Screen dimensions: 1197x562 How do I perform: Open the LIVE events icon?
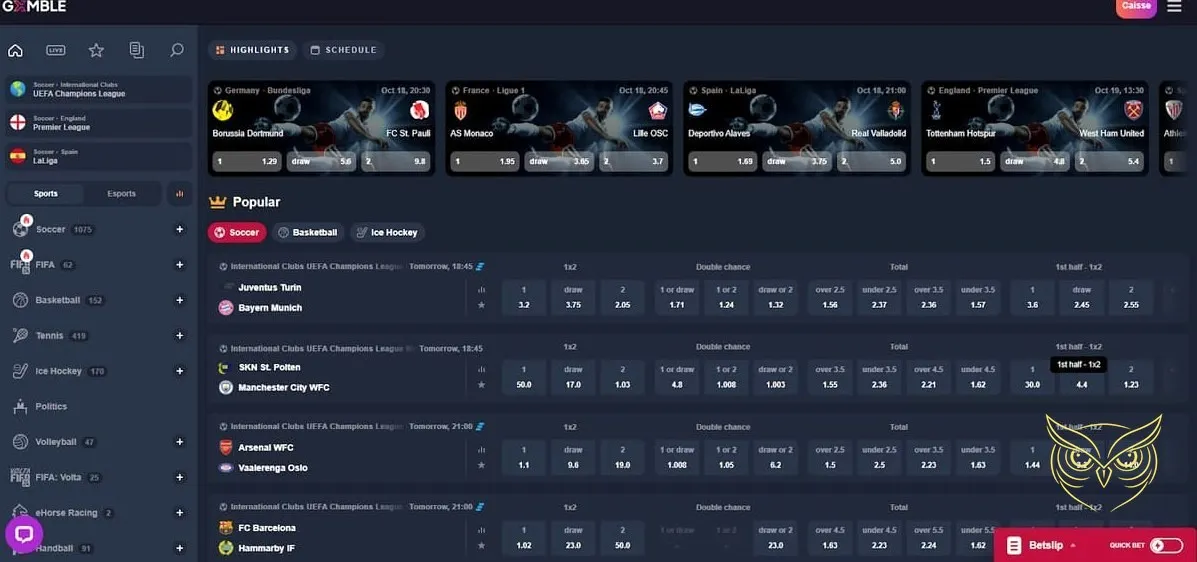point(56,50)
